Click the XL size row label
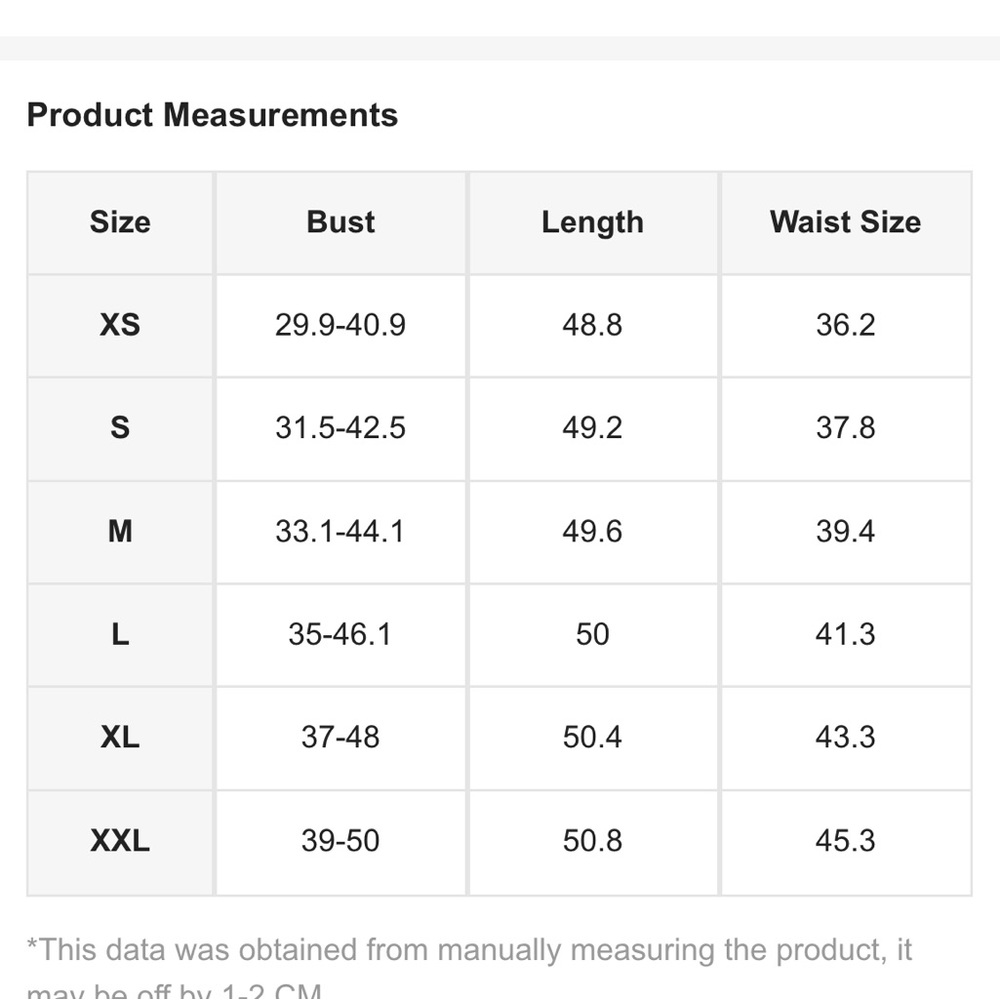The image size is (1000, 1000). click(120, 738)
